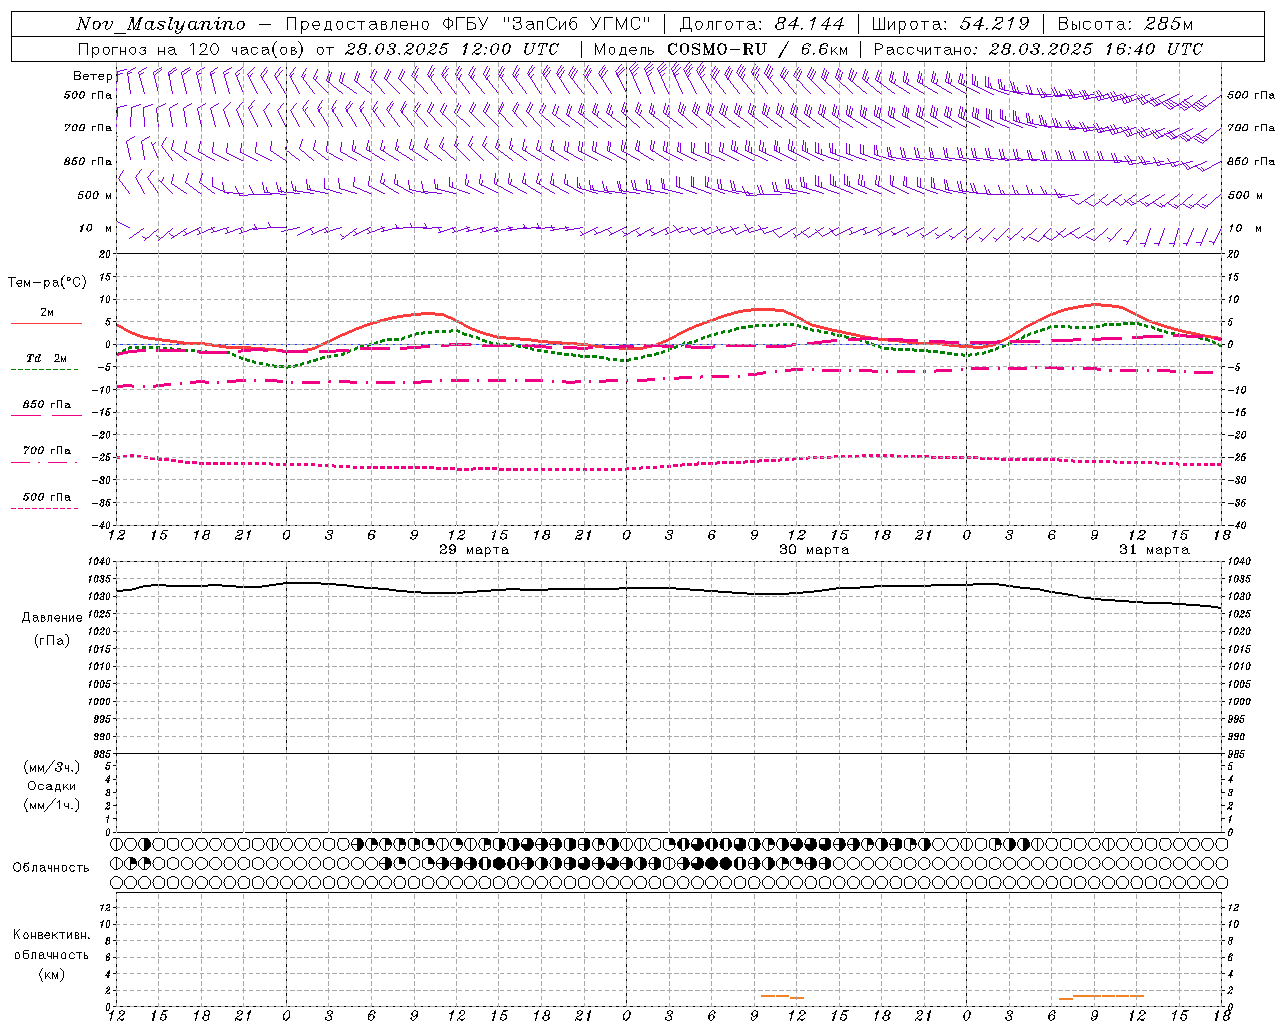Click the (мм/3ч.) precipitation unit label

tap(52, 767)
